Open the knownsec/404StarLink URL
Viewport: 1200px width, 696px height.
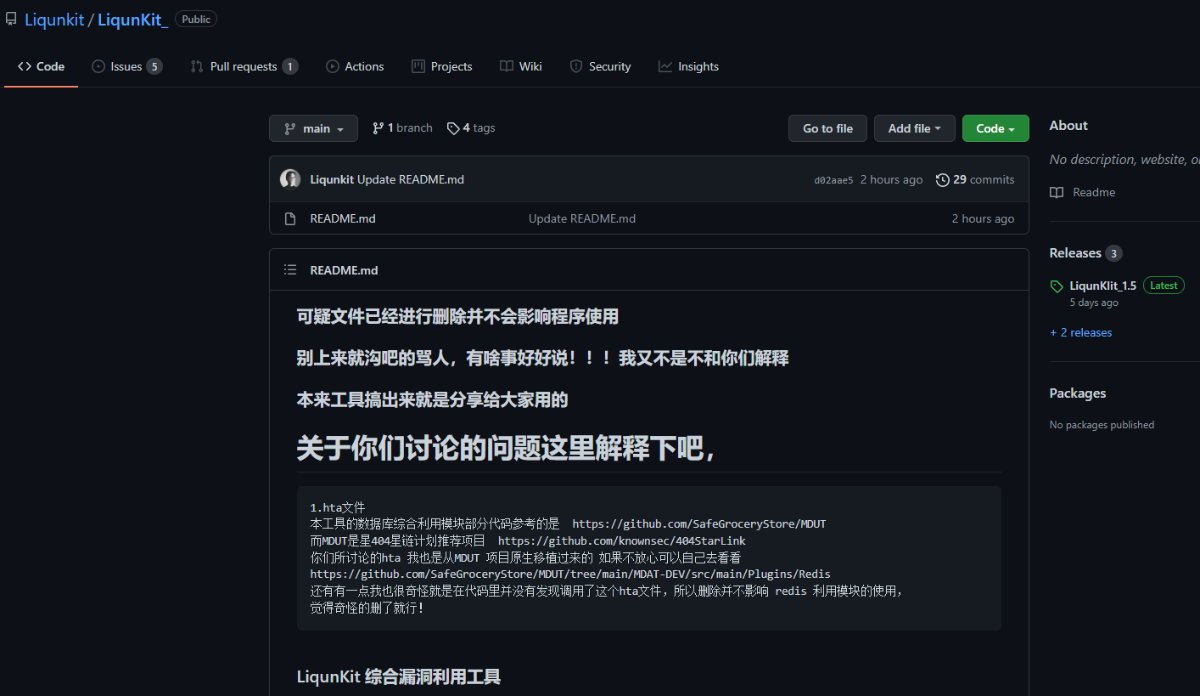tap(622, 541)
